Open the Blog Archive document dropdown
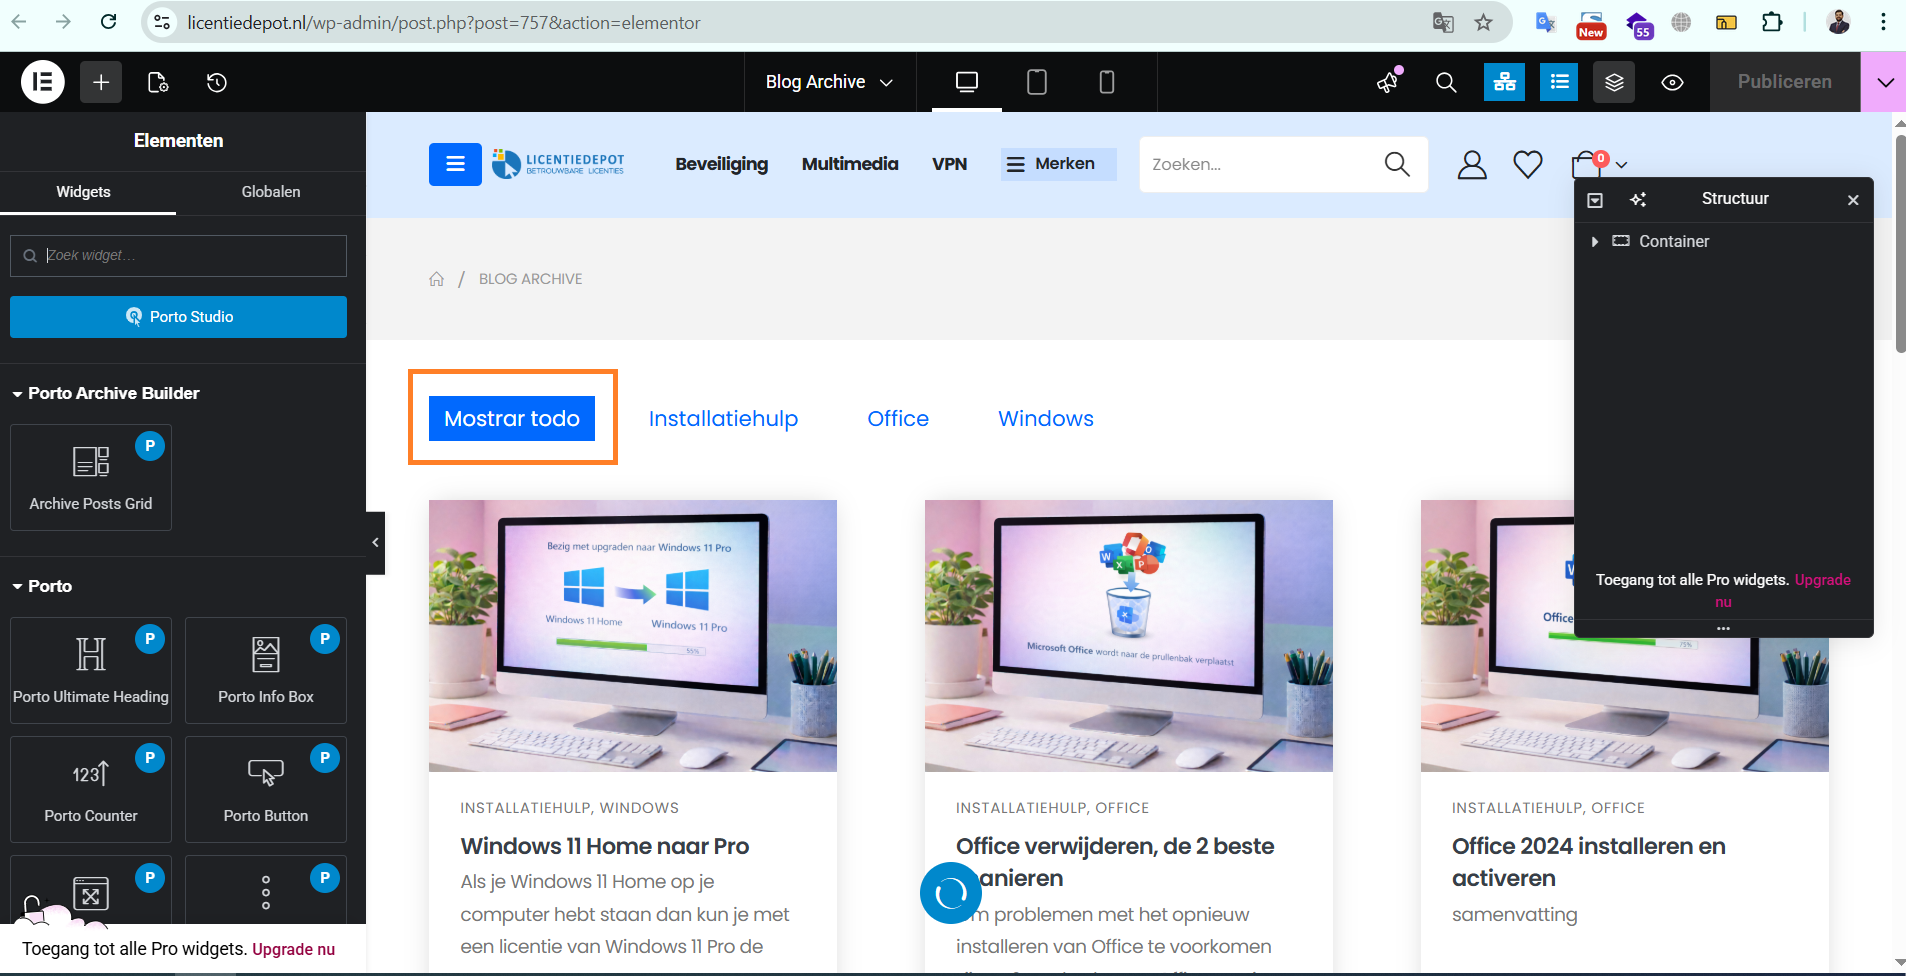The image size is (1906, 976). tap(829, 82)
